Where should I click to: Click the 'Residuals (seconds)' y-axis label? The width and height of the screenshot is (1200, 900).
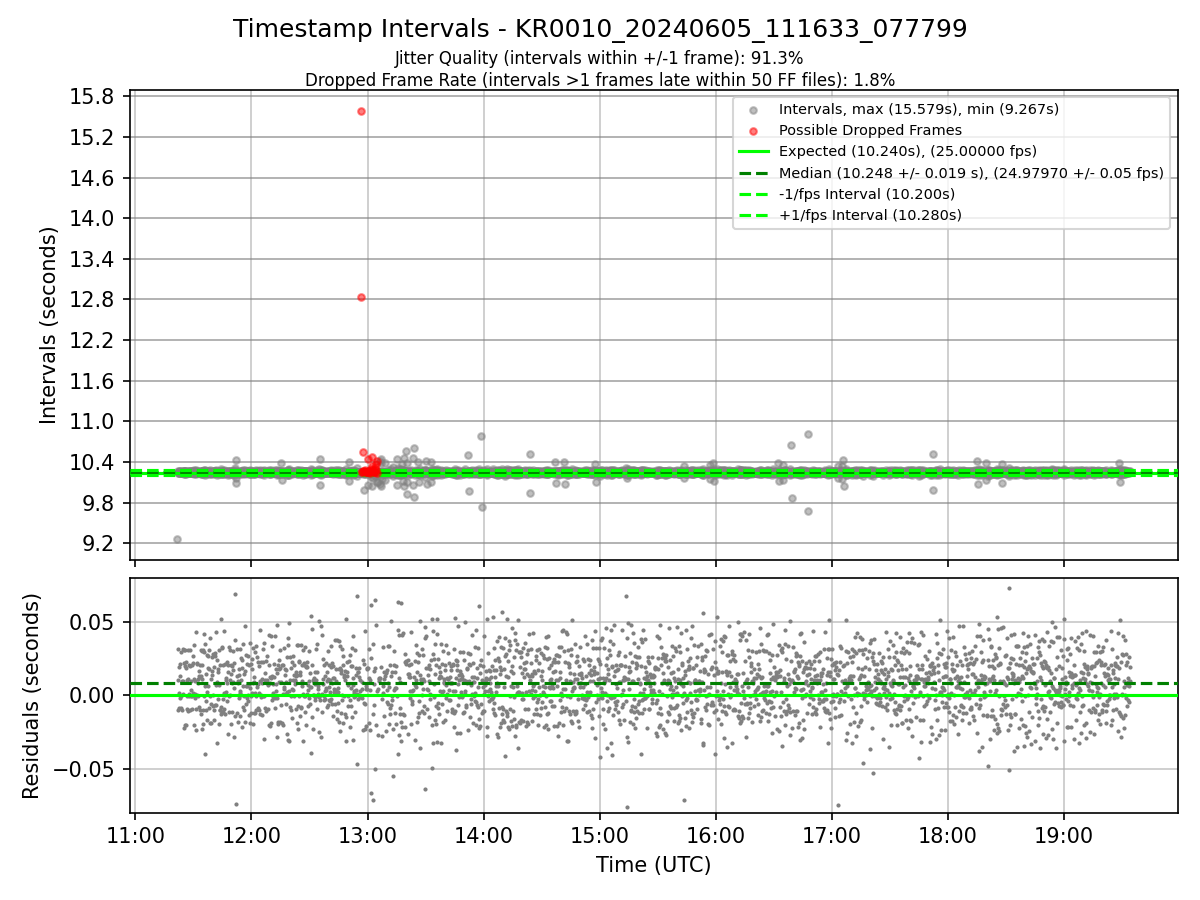tap(32, 696)
